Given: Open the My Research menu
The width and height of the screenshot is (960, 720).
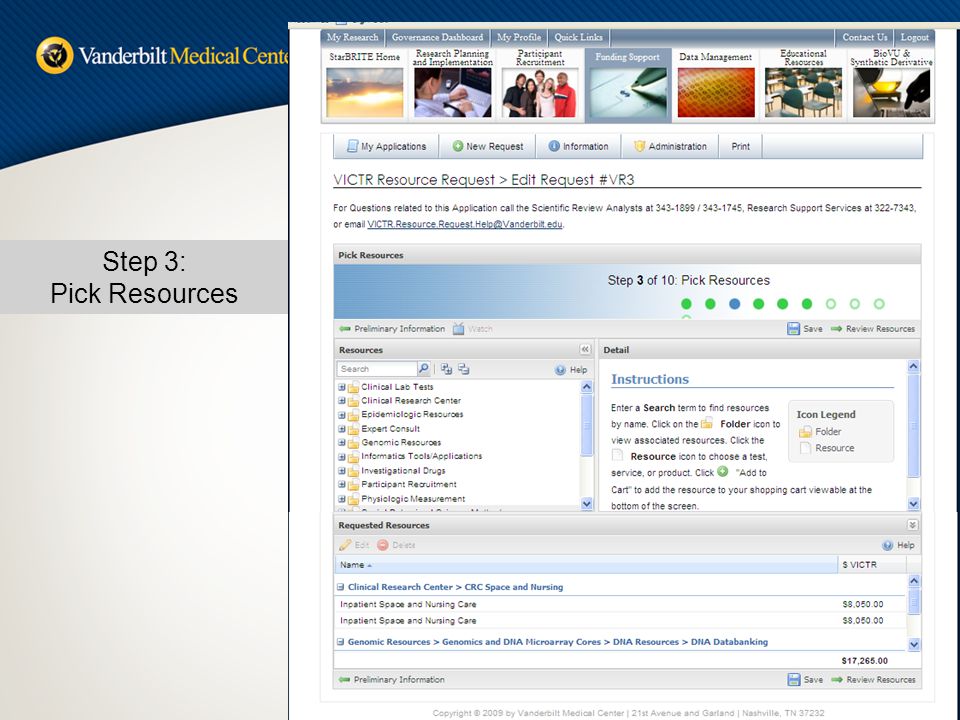Looking at the screenshot, I should tap(353, 37).
